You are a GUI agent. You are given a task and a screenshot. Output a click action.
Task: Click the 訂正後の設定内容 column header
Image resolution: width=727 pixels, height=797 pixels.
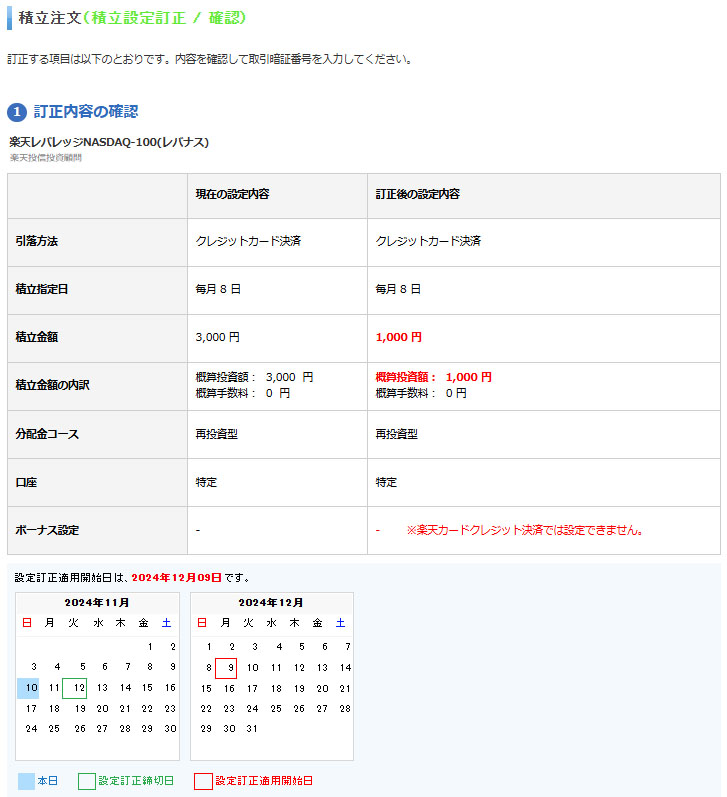tap(417, 194)
